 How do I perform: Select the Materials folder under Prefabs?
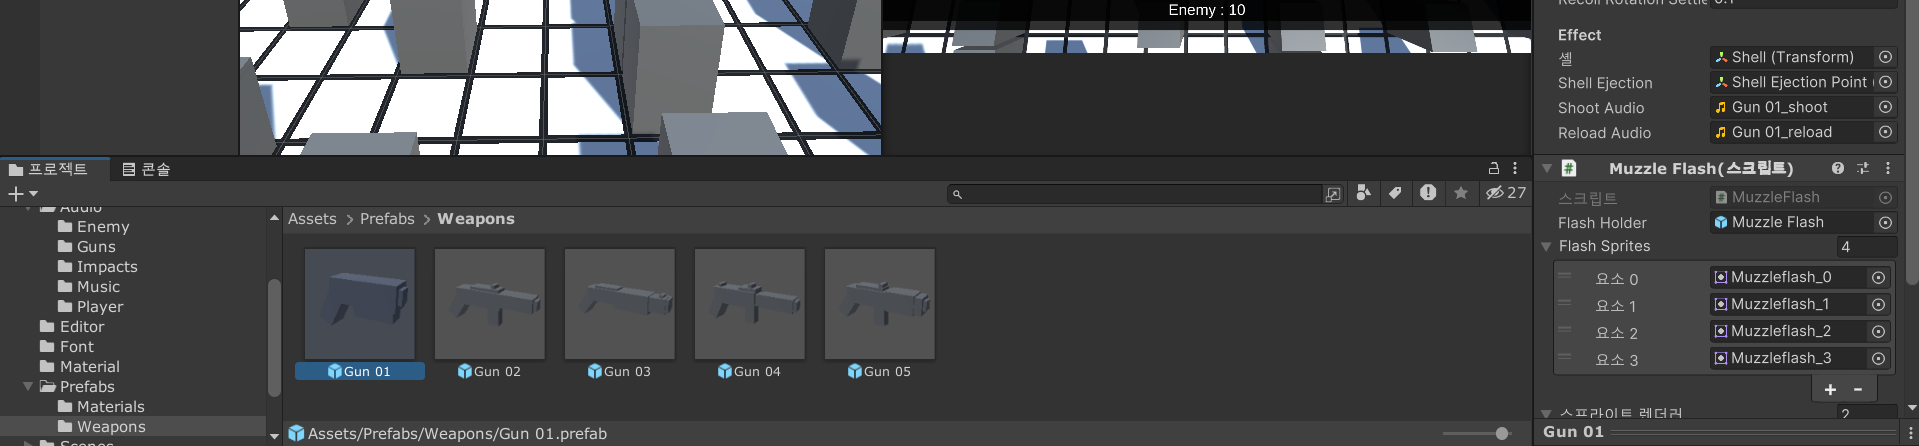point(101,407)
